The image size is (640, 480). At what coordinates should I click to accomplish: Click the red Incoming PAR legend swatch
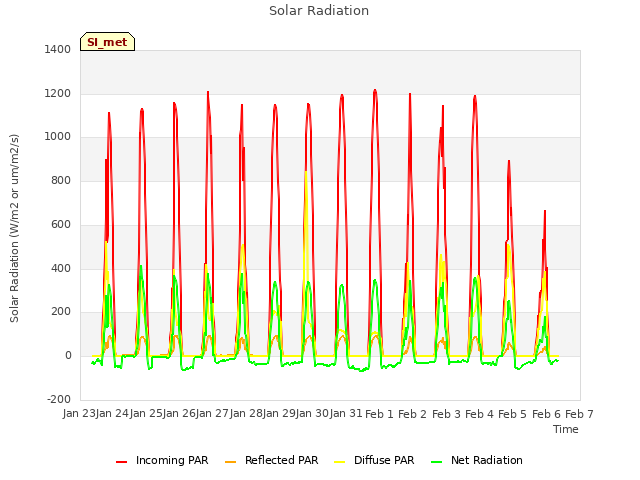pos(122,462)
